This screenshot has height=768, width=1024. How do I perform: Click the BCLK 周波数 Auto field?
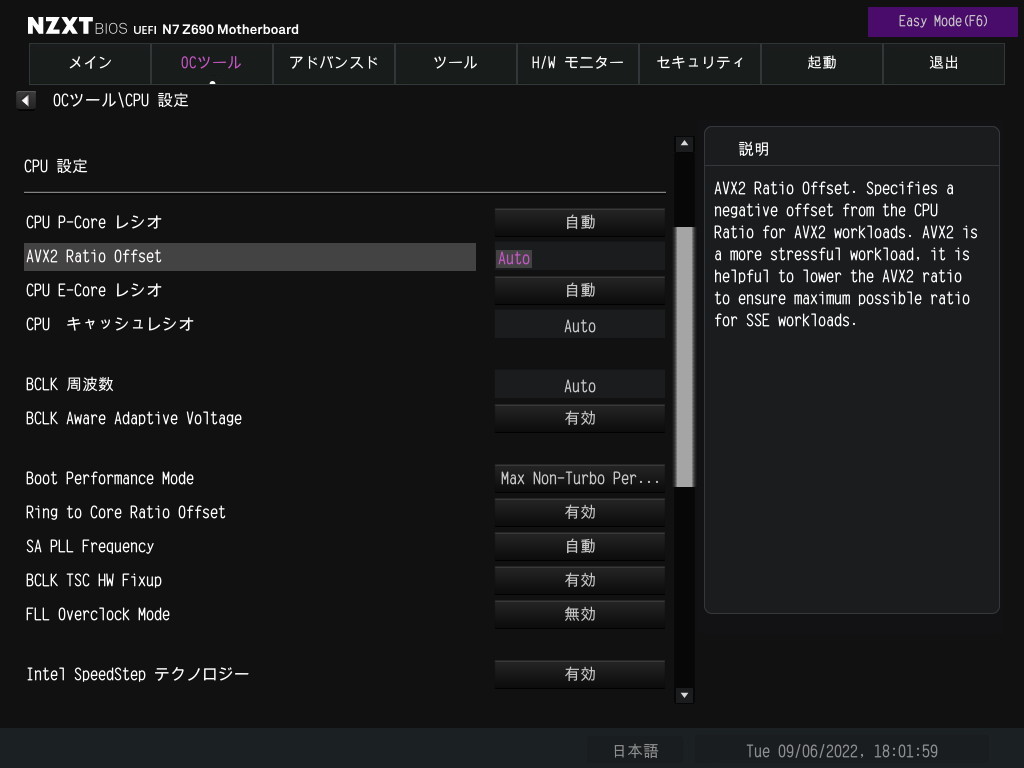point(580,385)
